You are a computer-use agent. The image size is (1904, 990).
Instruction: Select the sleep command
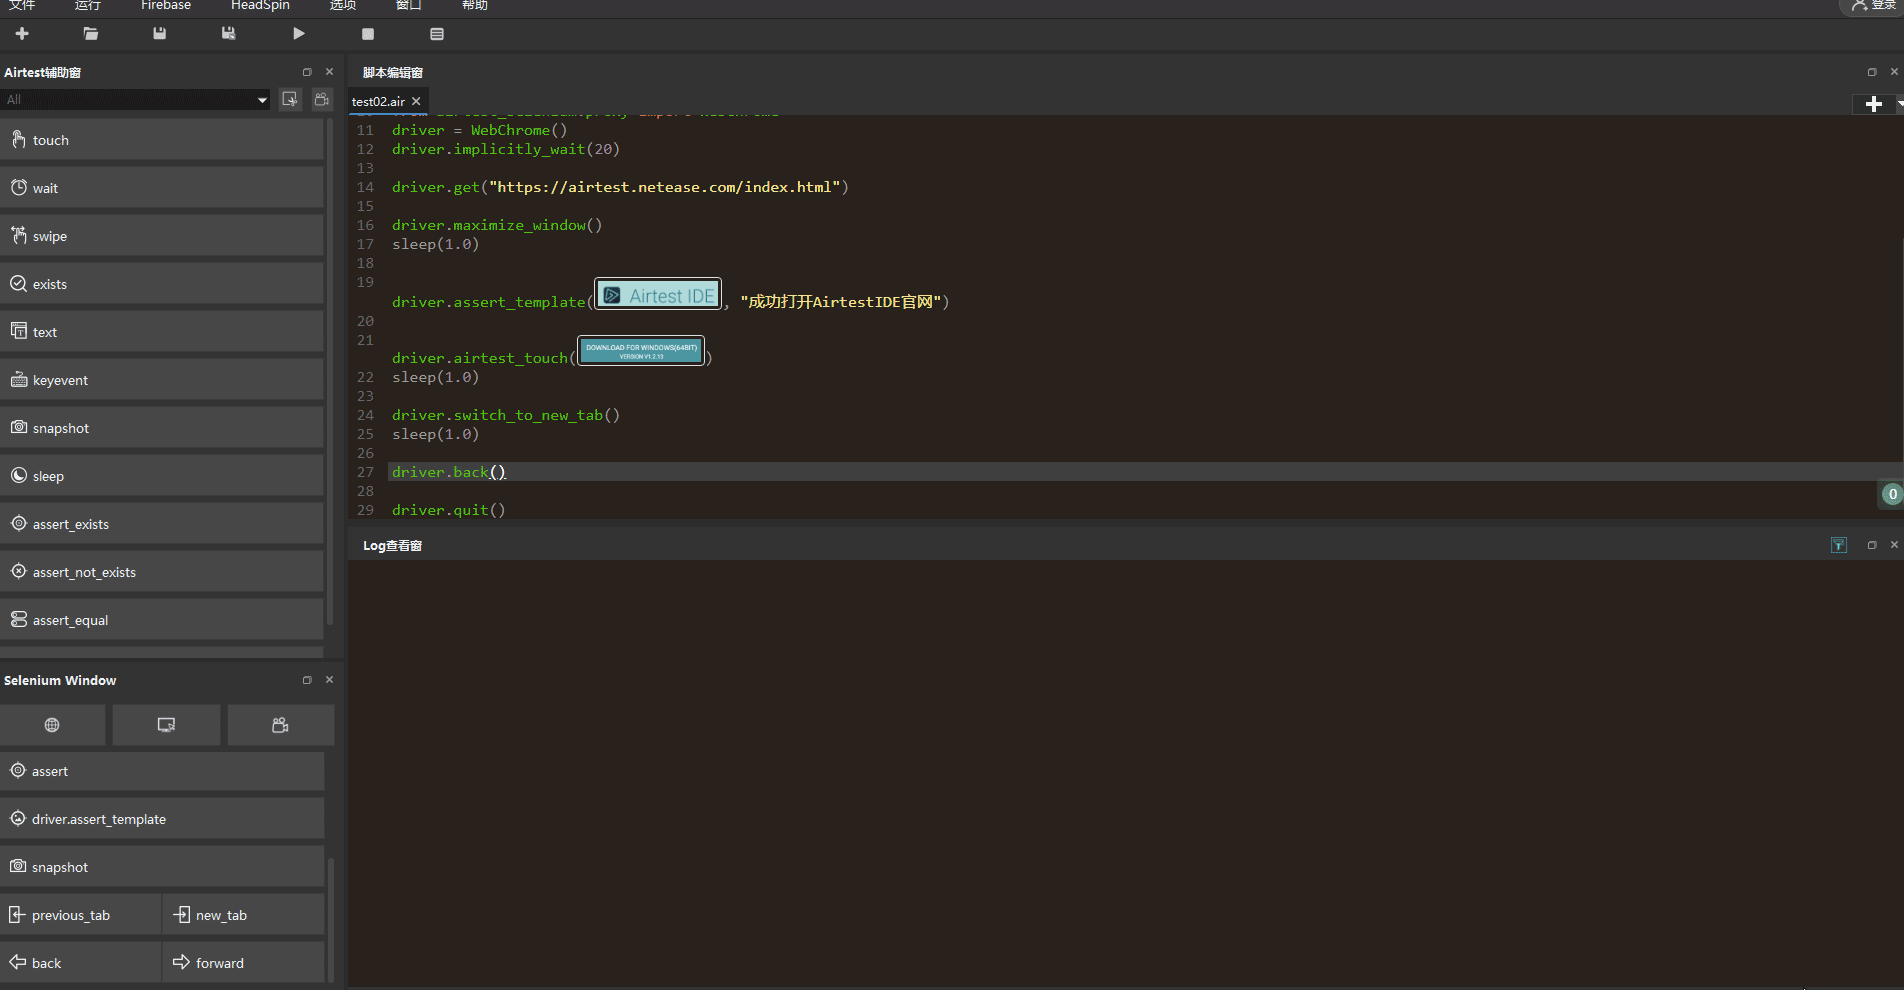point(162,476)
